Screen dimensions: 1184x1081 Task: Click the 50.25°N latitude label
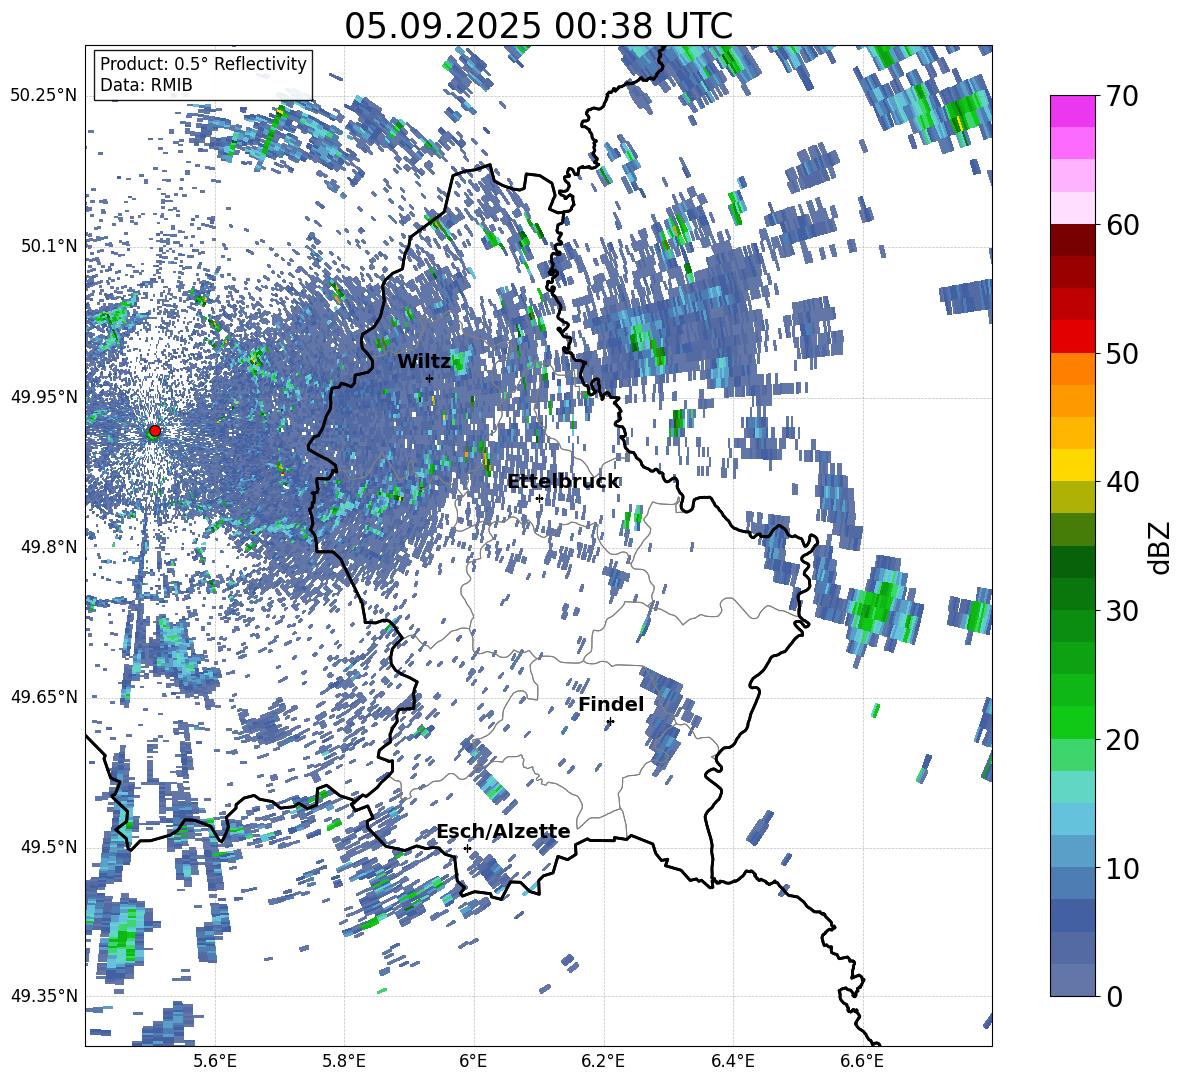tap(44, 96)
